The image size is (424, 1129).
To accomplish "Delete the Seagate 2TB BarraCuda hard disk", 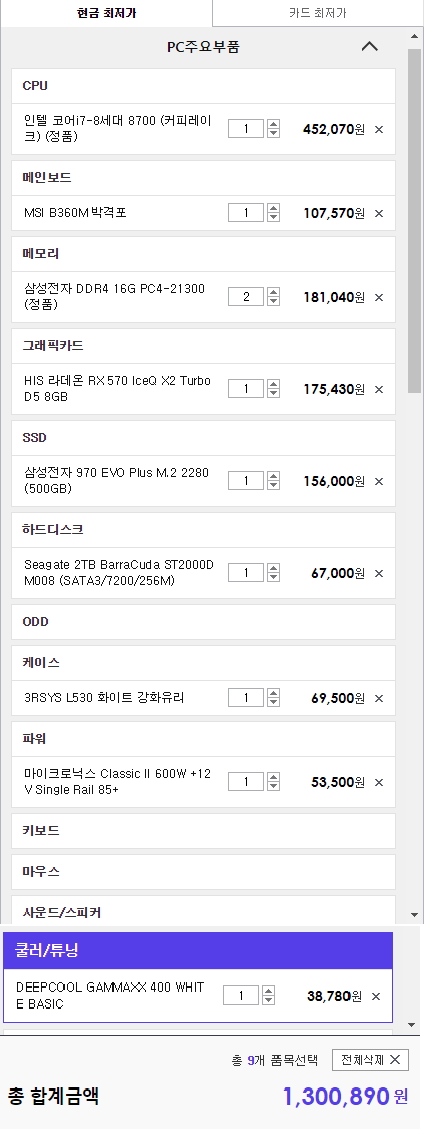I will point(379,574).
